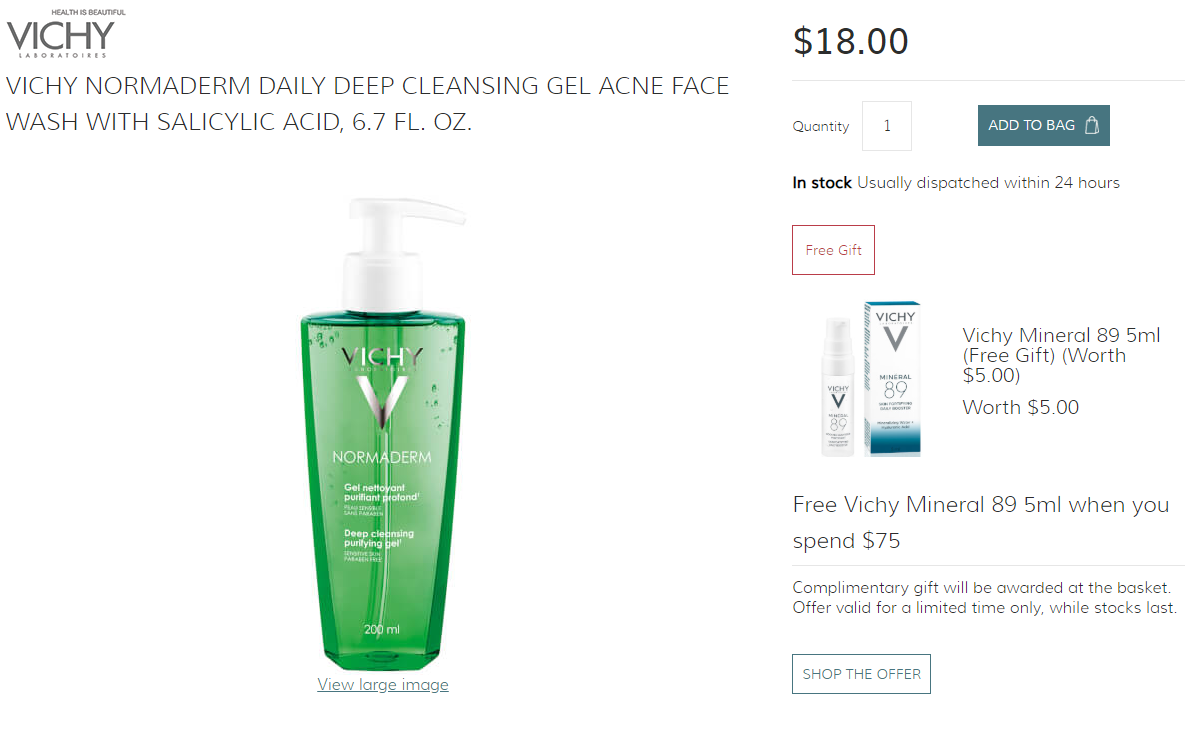Screen dimensions: 1203x740
Task: Click the $18.00 price
Action: [x=851, y=41]
